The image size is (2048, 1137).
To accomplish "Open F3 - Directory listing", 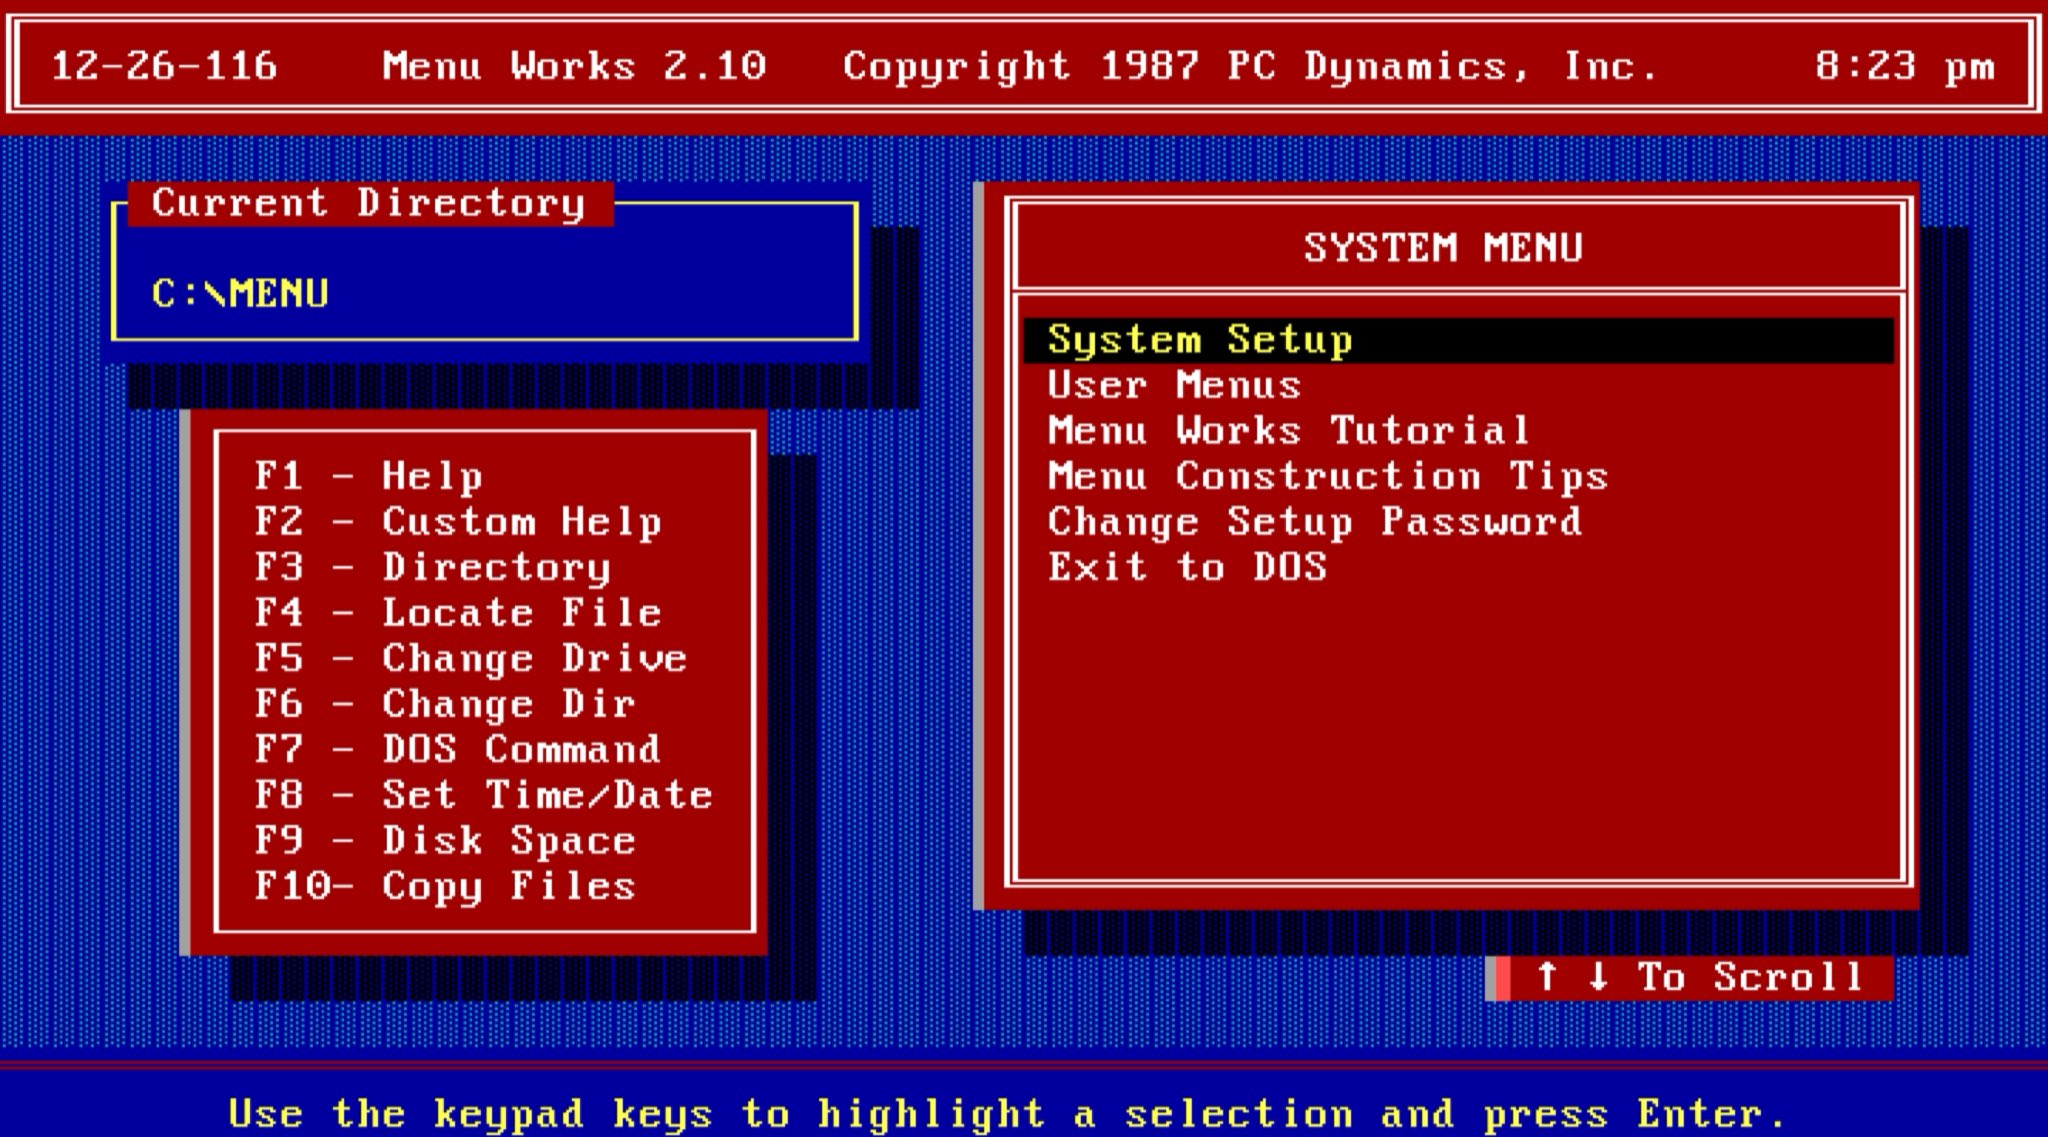I will 432,568.
